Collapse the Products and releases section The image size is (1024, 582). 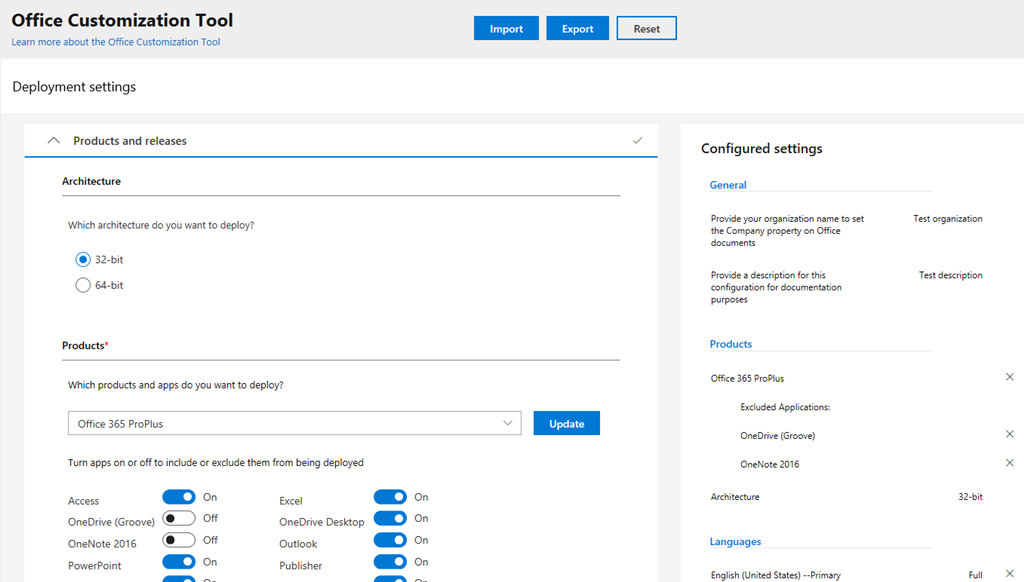[54, 140]
